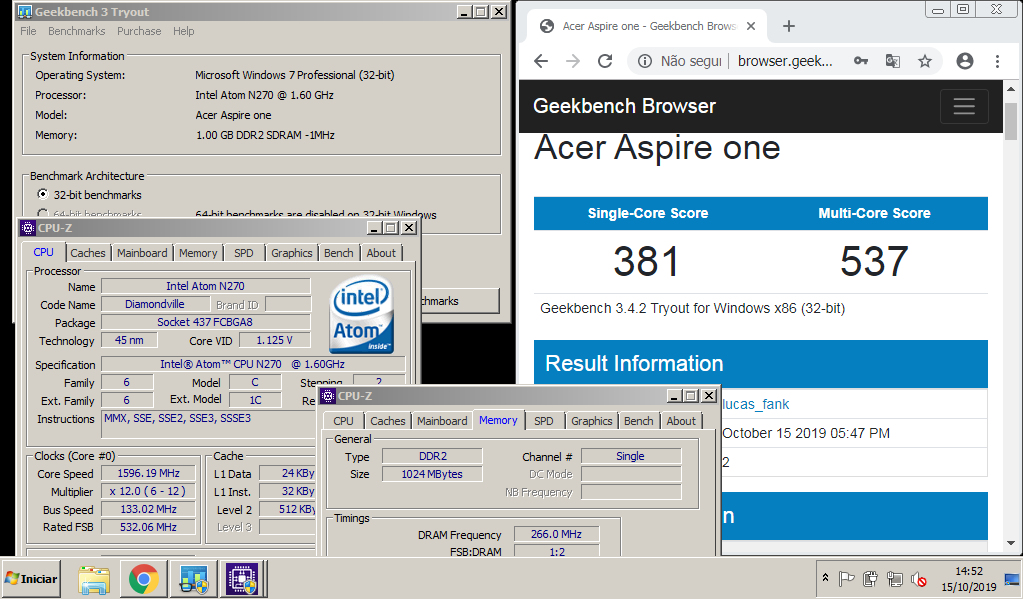
Task: Click the network tray icon
Action: (894, 579)
